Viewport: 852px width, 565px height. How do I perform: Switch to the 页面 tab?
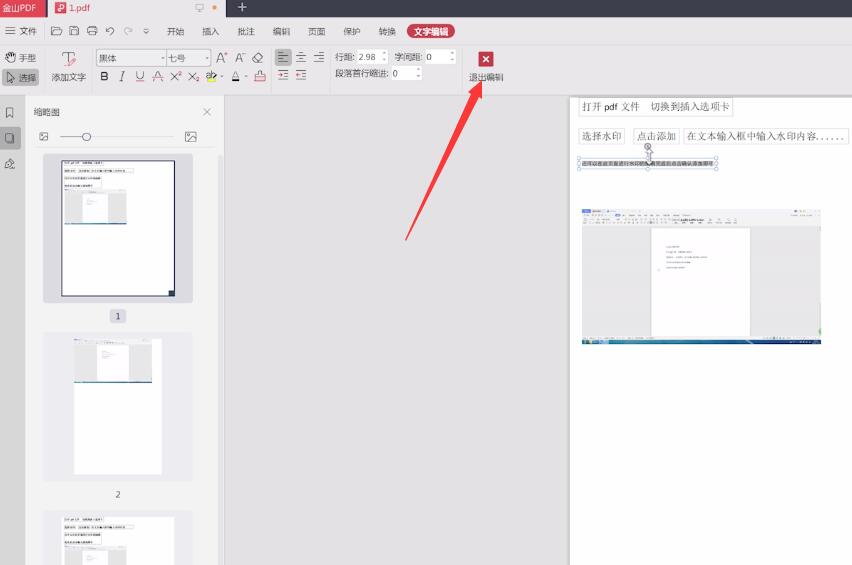[316, 32]
